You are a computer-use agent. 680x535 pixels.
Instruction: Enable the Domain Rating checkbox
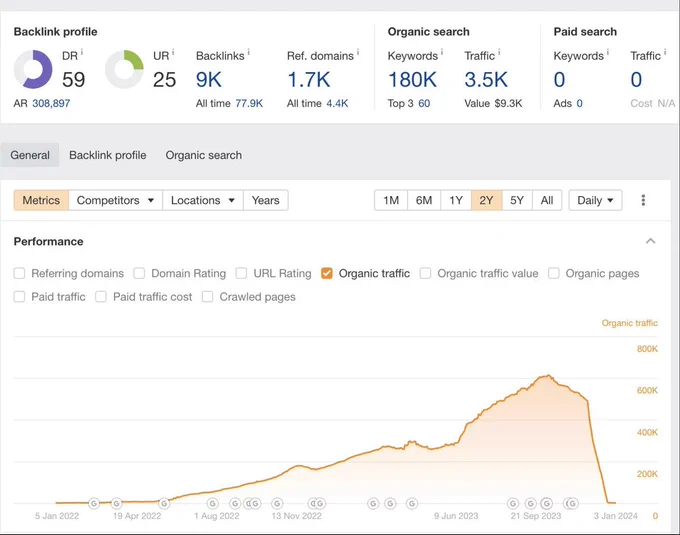click(x=139, y=273)
